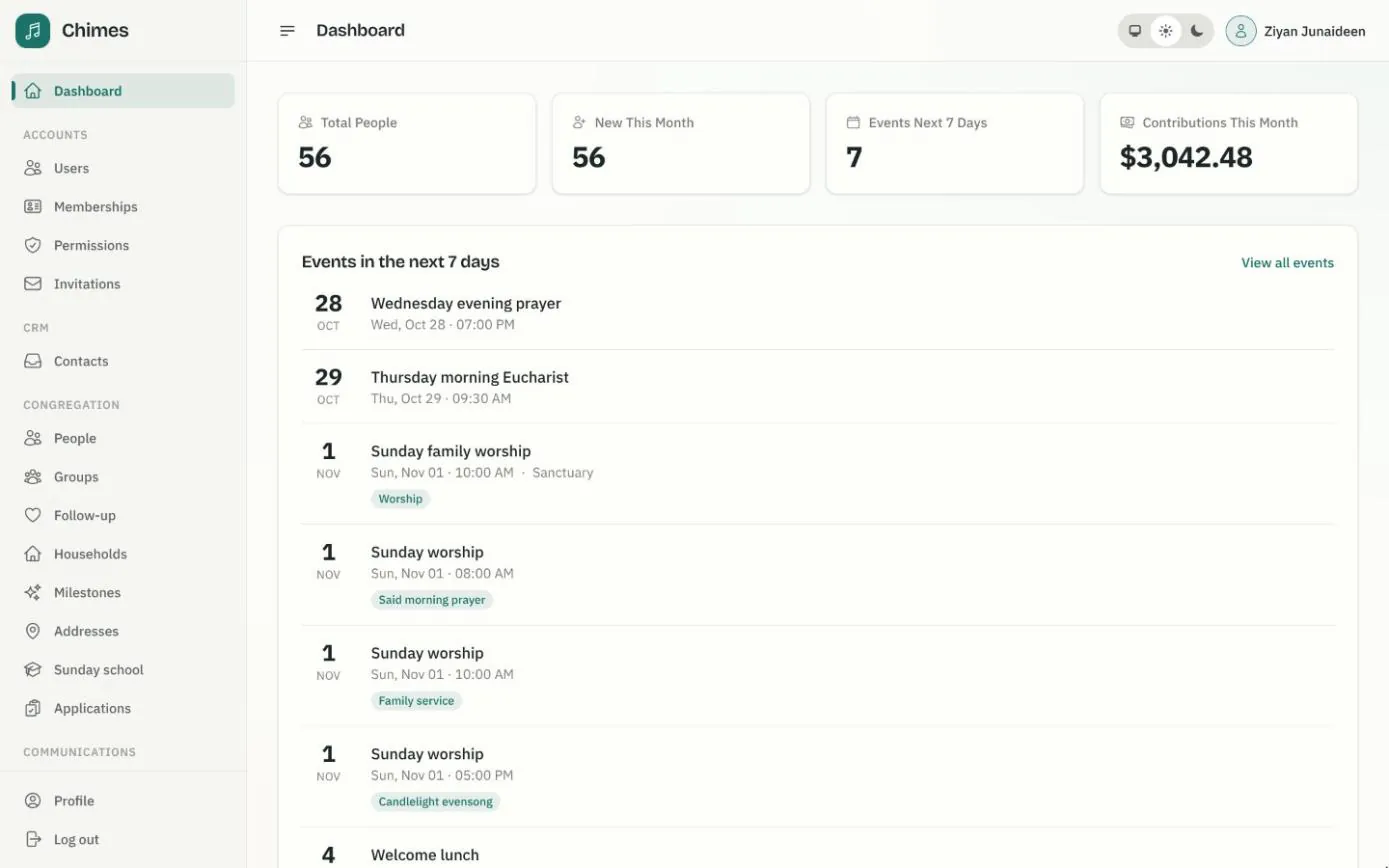Open the Thursday morning Eucharist event
This screenshot has width=1389, height=868.
[x=470, y=377]
